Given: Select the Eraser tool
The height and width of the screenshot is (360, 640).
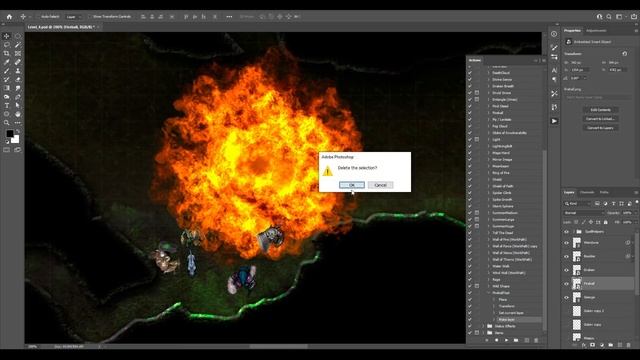Looking at the screenshot, I should 18,80.
